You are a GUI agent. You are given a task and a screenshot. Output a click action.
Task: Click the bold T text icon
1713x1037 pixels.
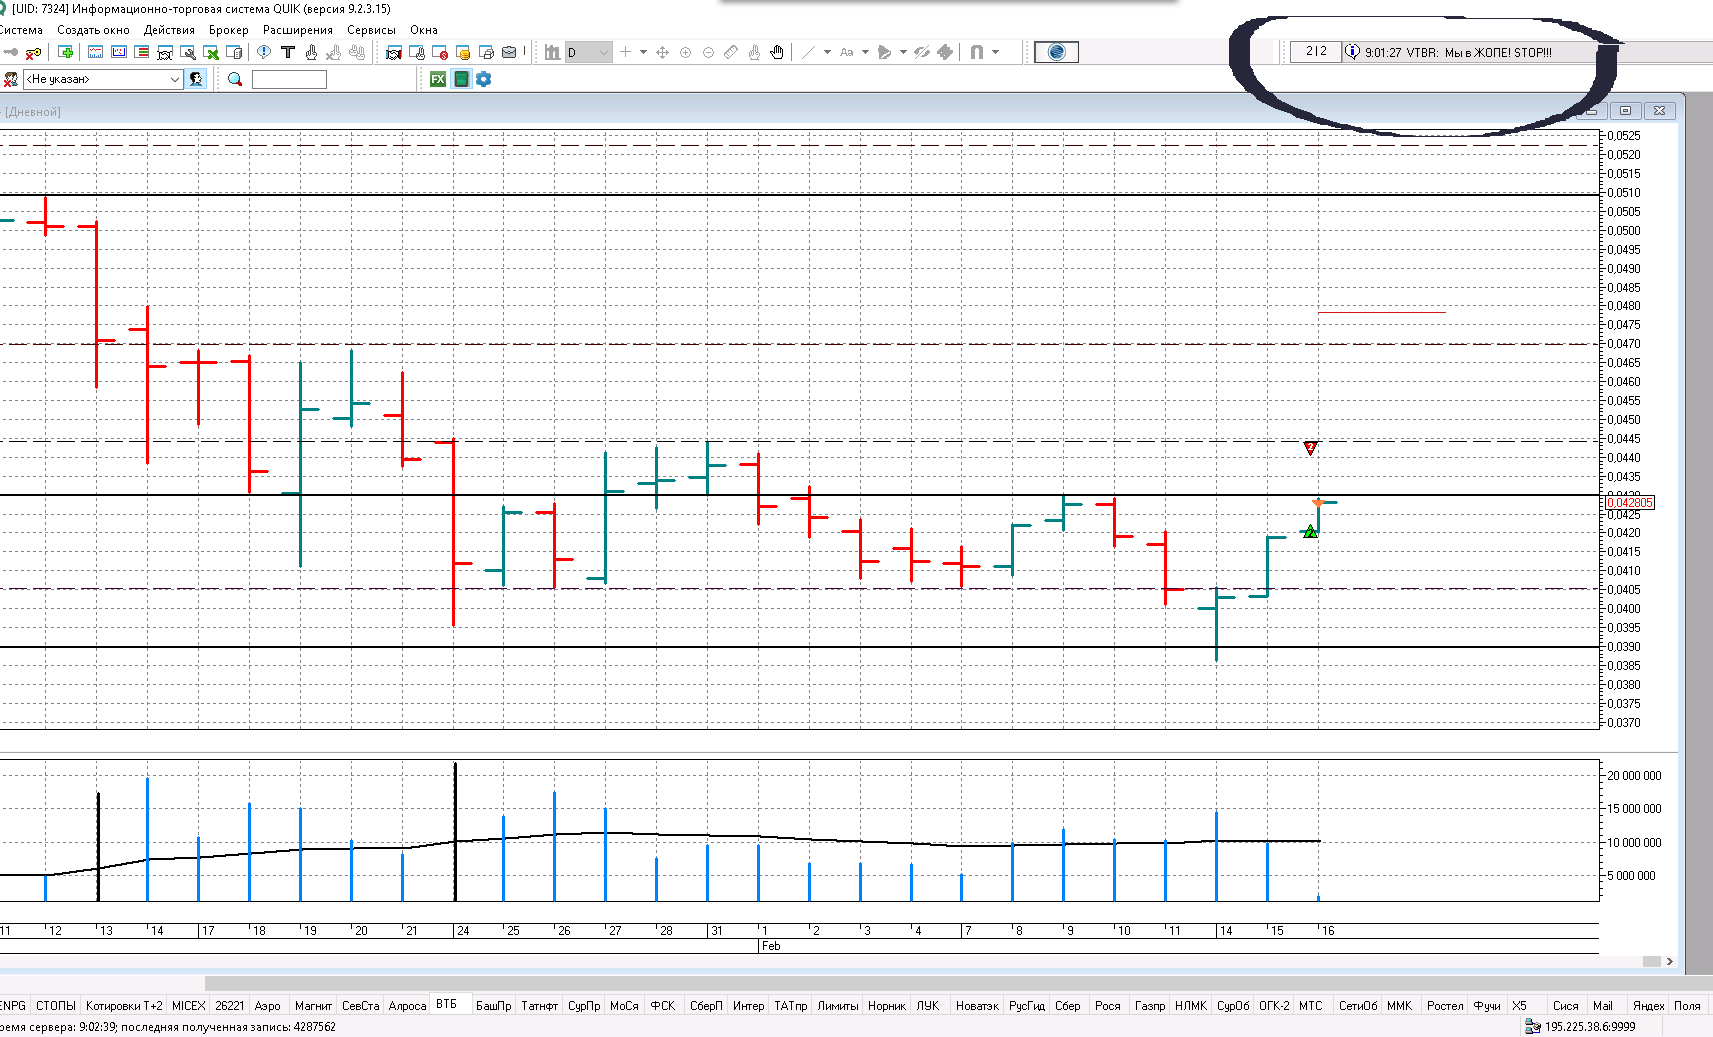click(288, 53)
